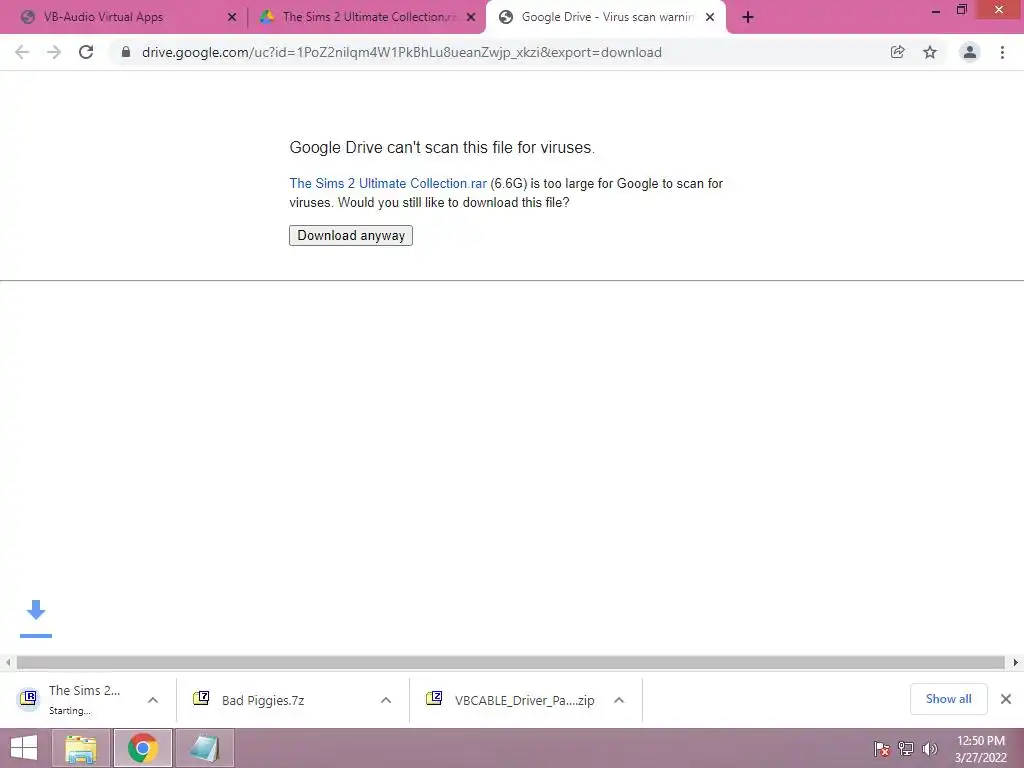Close the VB-Audio Virtual Apps tab
Image resolution: width=1024 pixels, height=768 pixels.
coord(232,17)
